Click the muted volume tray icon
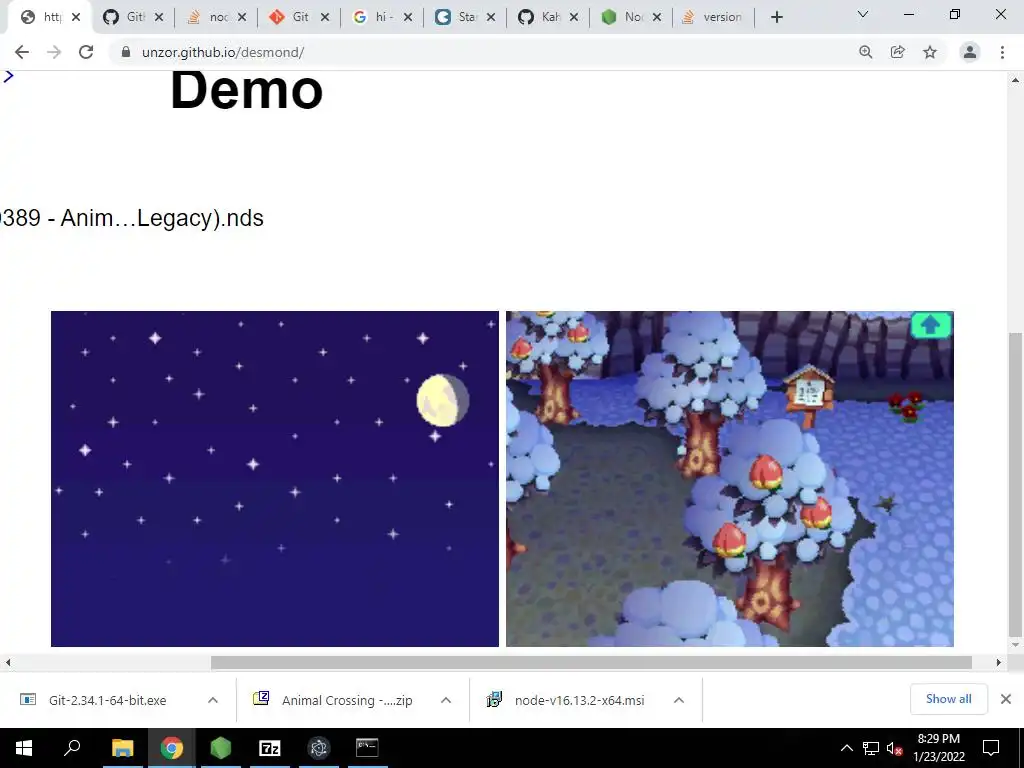Screen dimensions: 1024x768 (894, 748)
